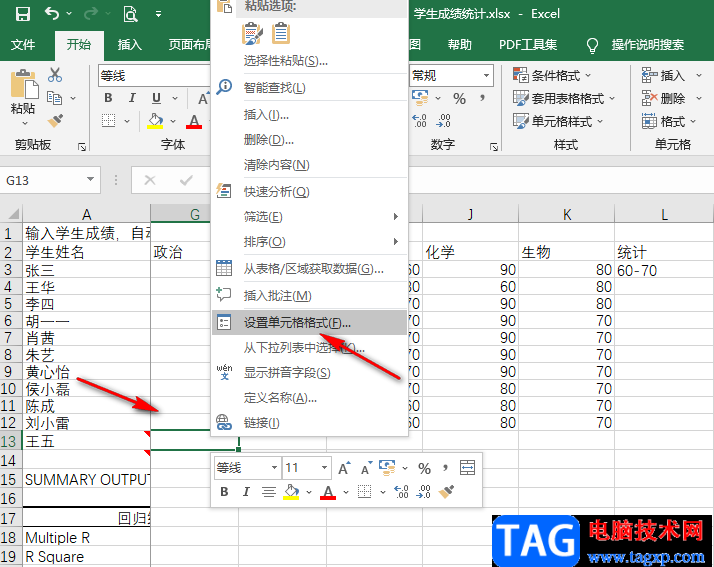Open the mini toolbar font name dropdown
Viewport: 714px width, 567px height.
click(x=274, y=468)
